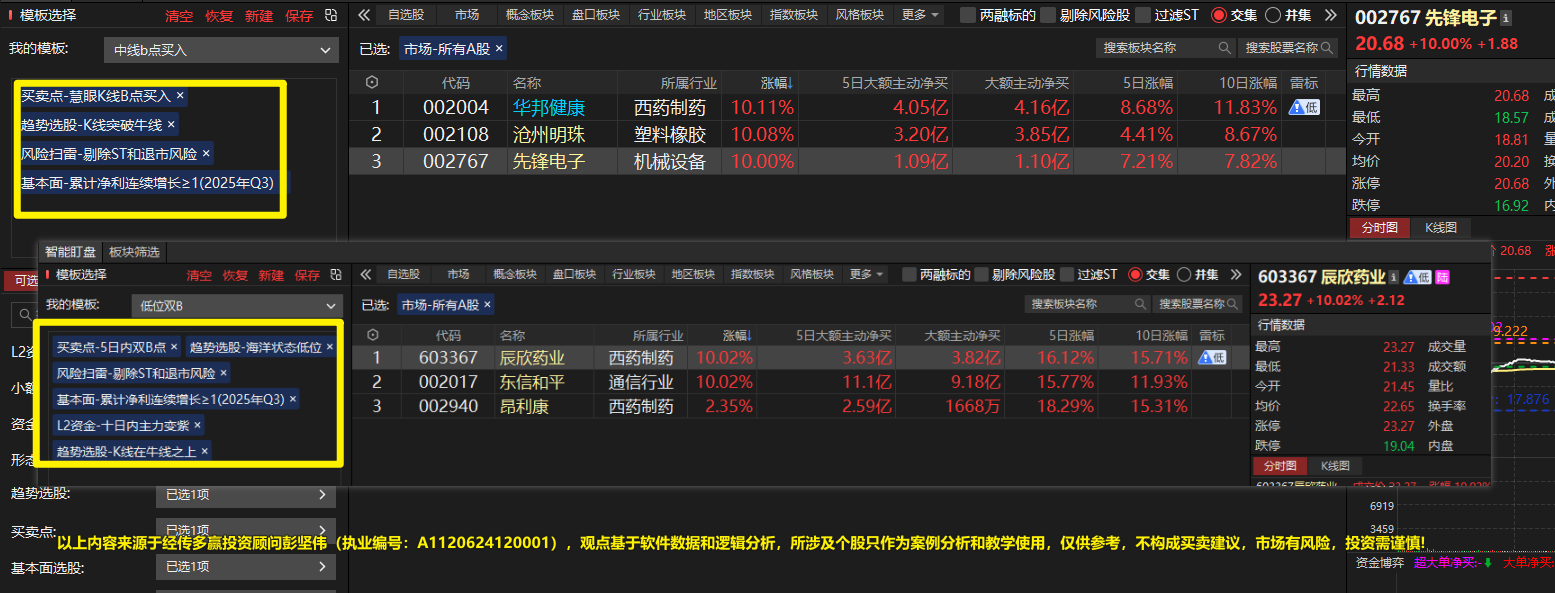This screenshot has height=593, width=1555.
Task: Remove the 买卖点-5日内双B点 tag
Action: coord(174,347)
